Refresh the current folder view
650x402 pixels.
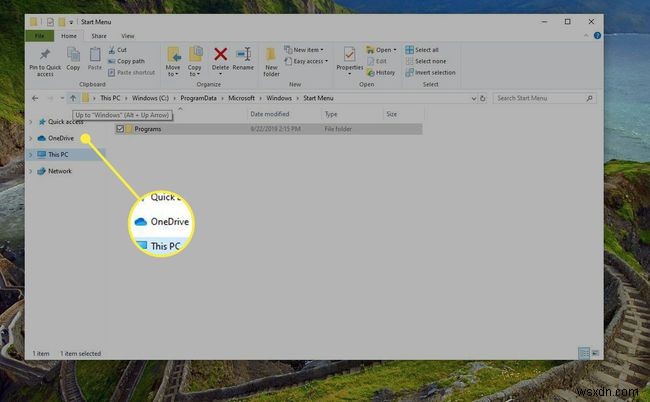(x=483, y=98)
